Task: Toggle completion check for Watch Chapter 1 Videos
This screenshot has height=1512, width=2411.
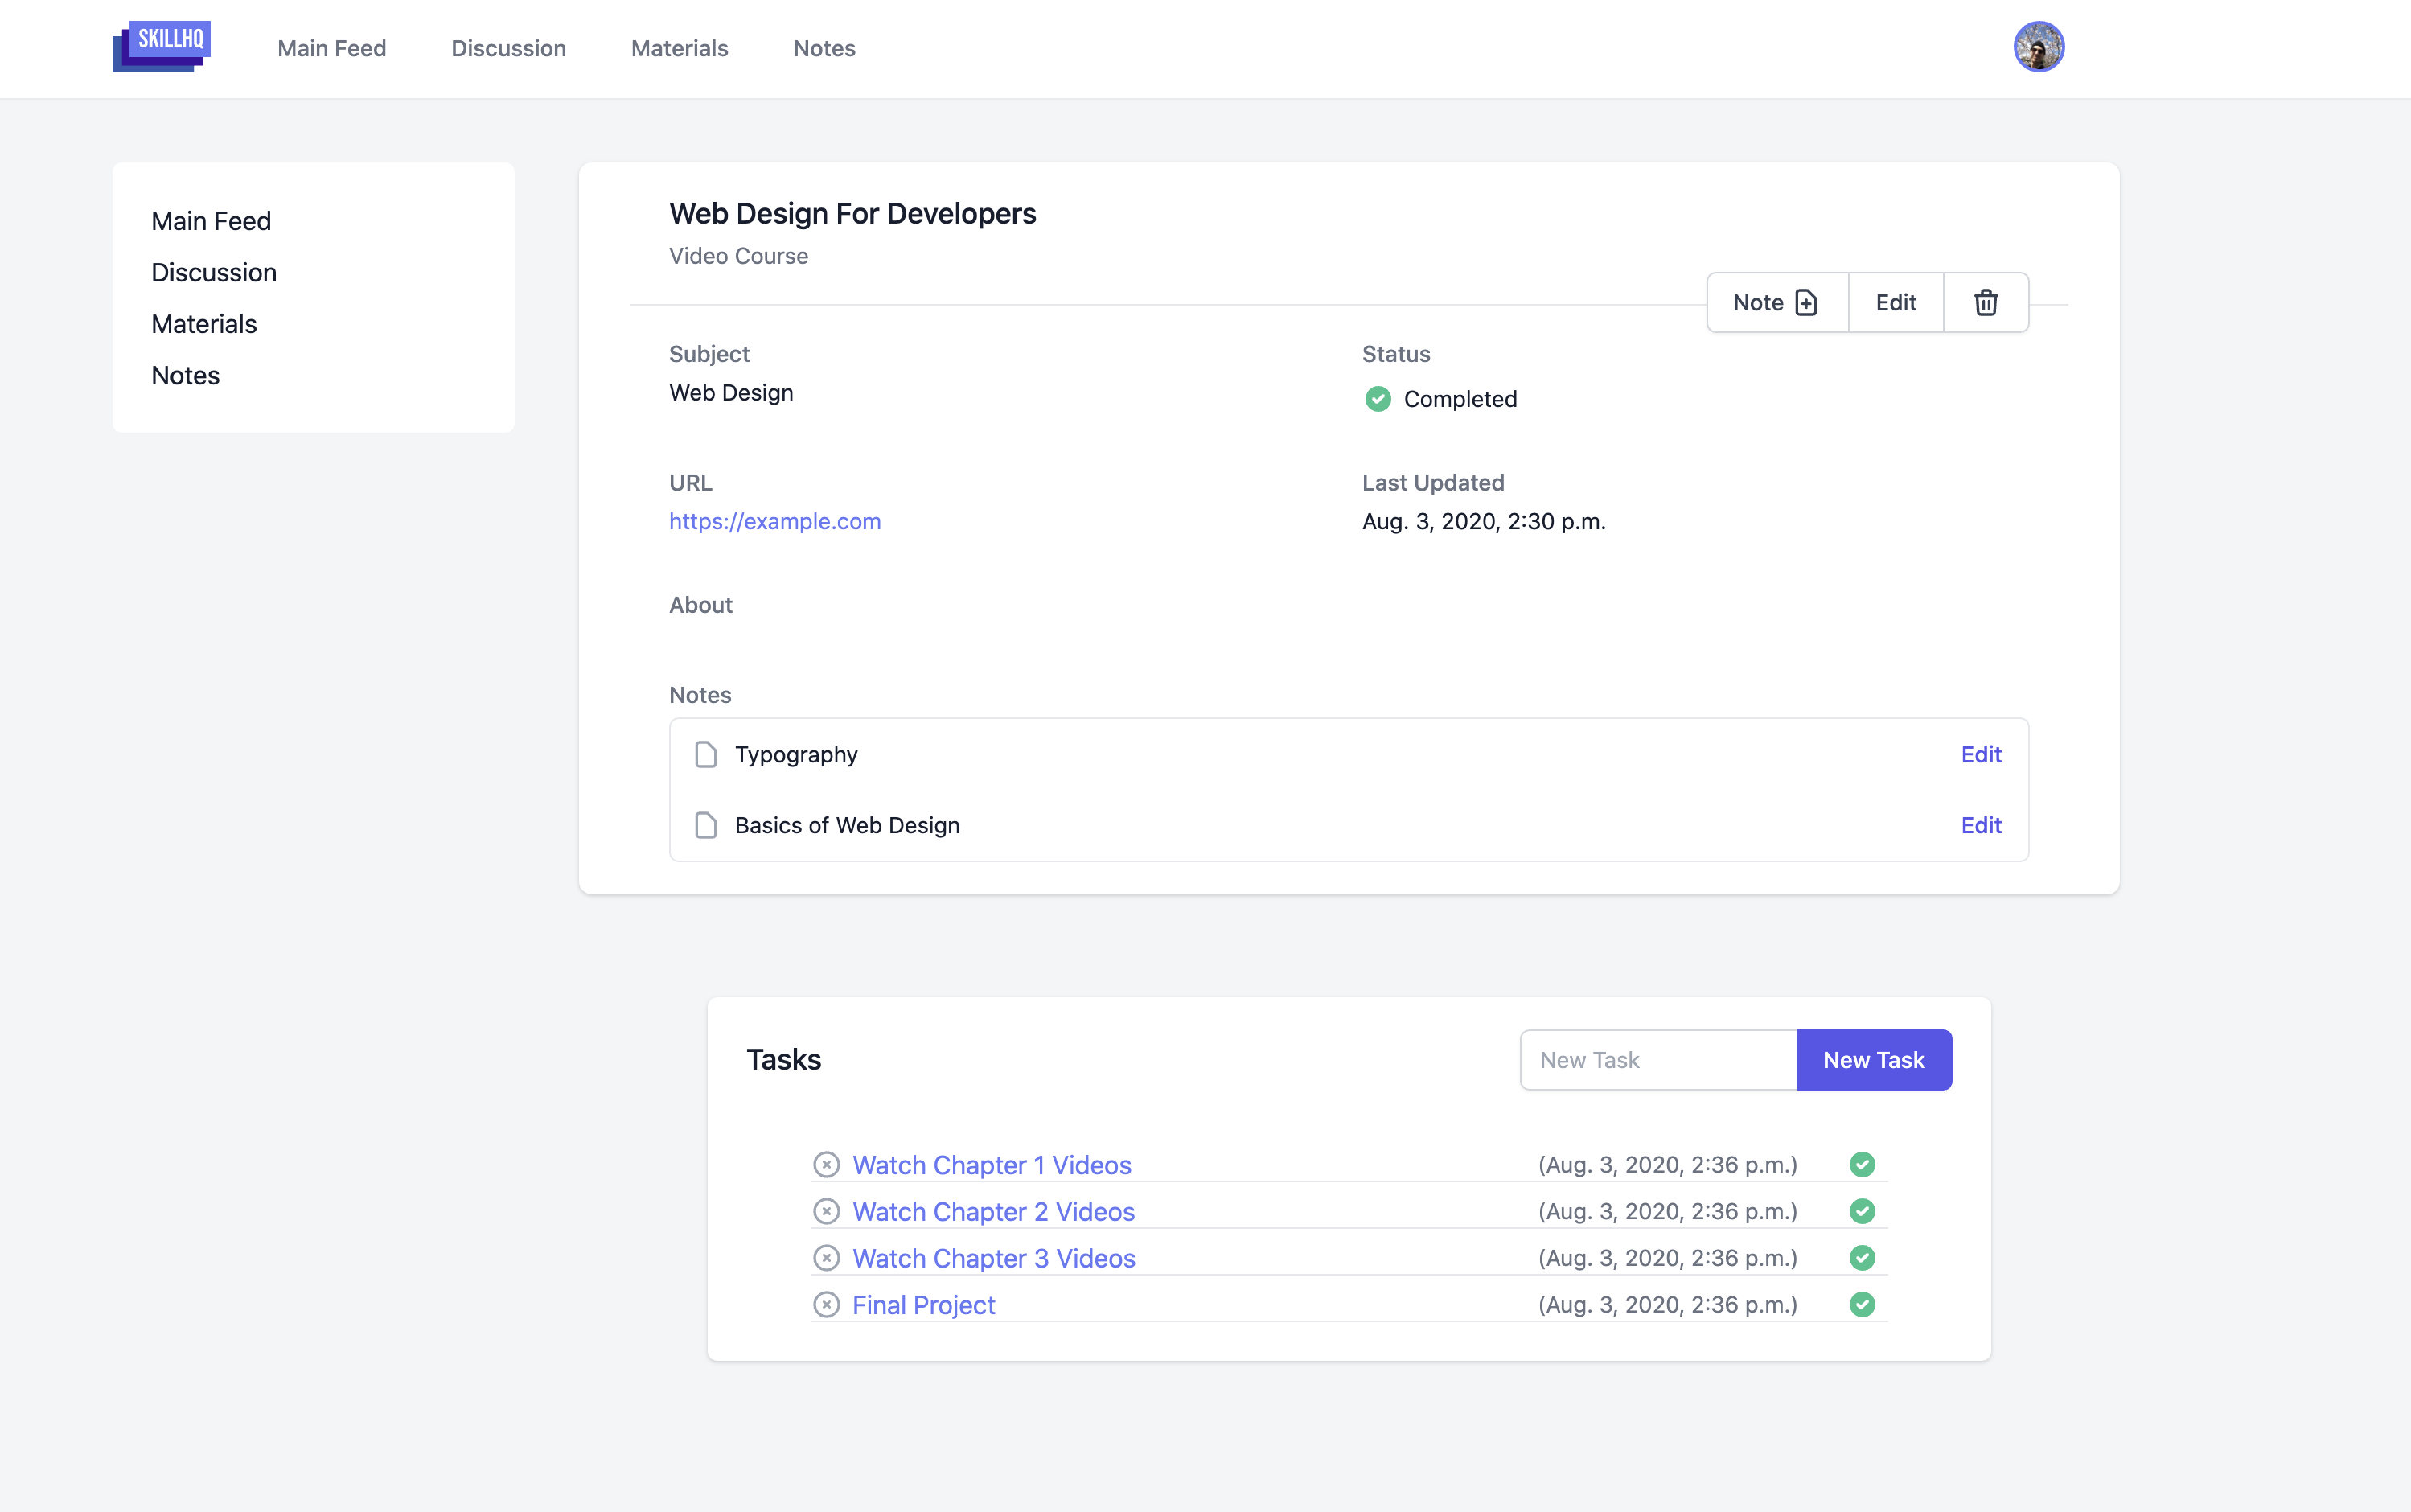Action: pyautogui.click(x=1861, y=1164)
